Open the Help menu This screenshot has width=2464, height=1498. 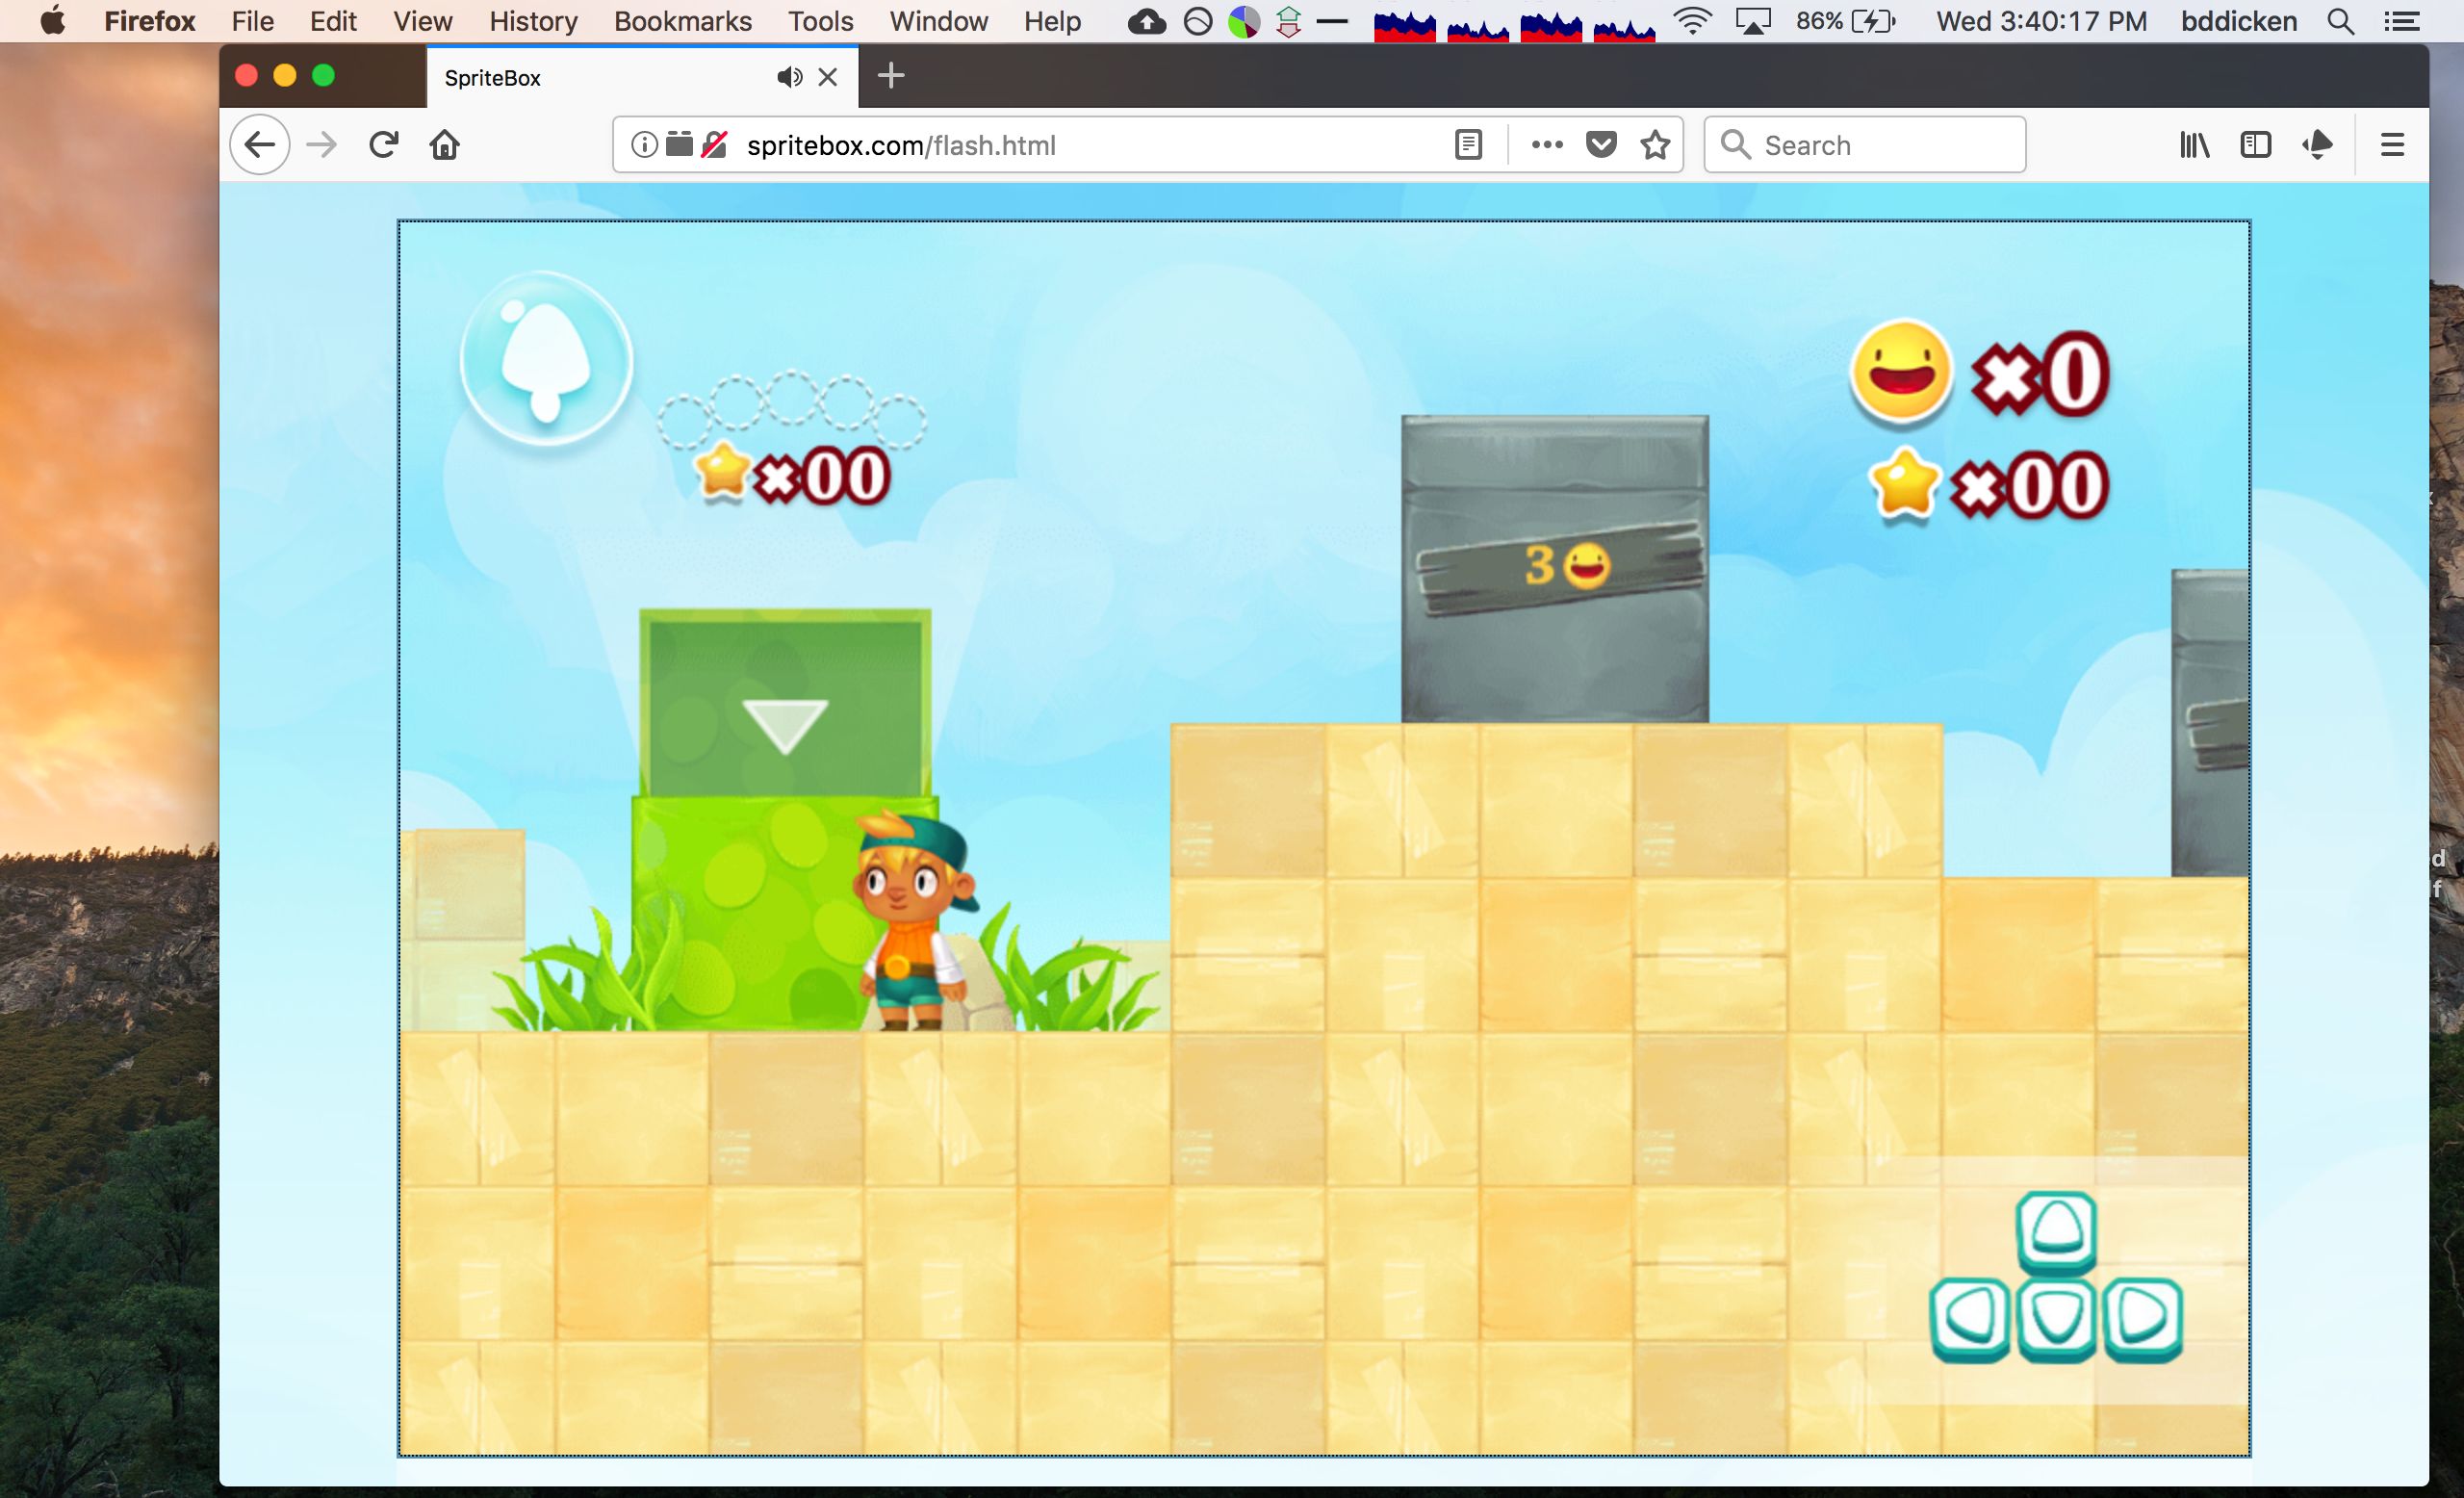coord(1052,21)
